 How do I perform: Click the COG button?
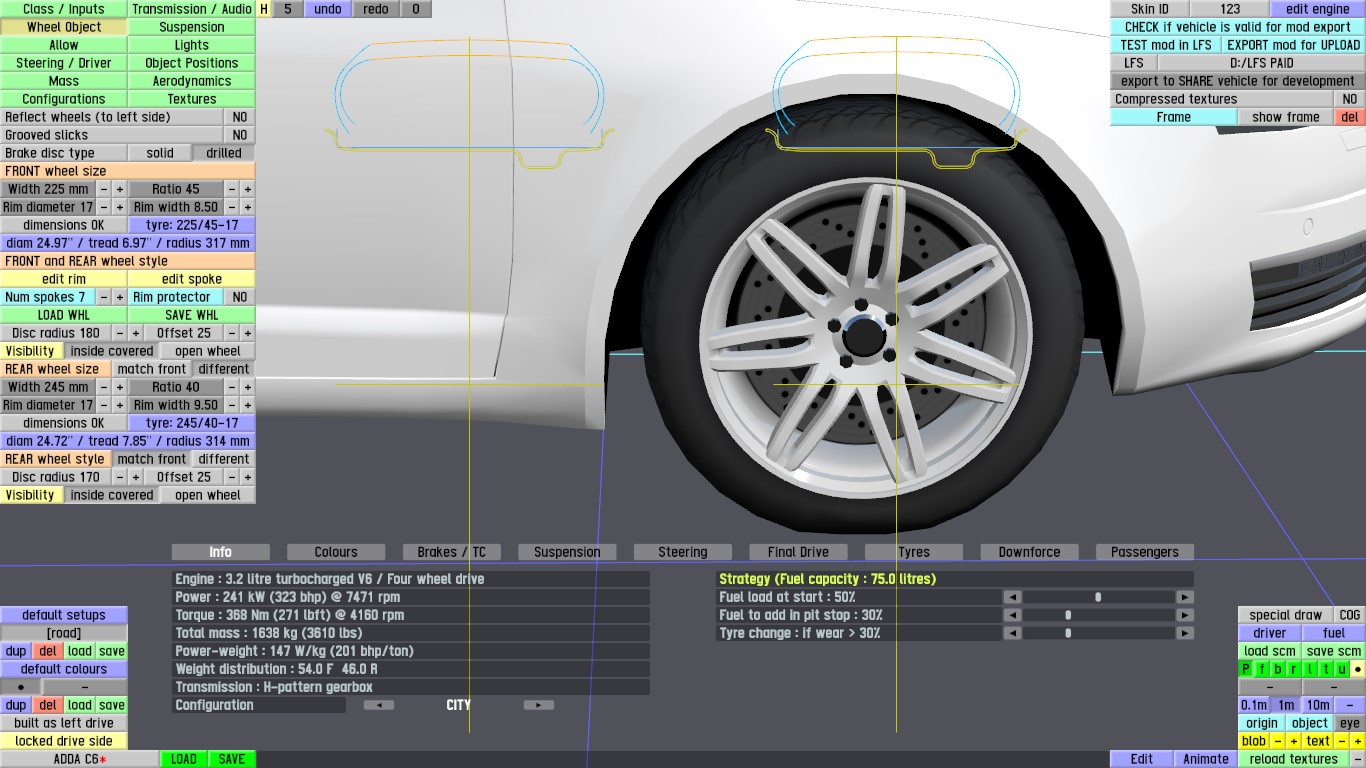(1349, 615)
